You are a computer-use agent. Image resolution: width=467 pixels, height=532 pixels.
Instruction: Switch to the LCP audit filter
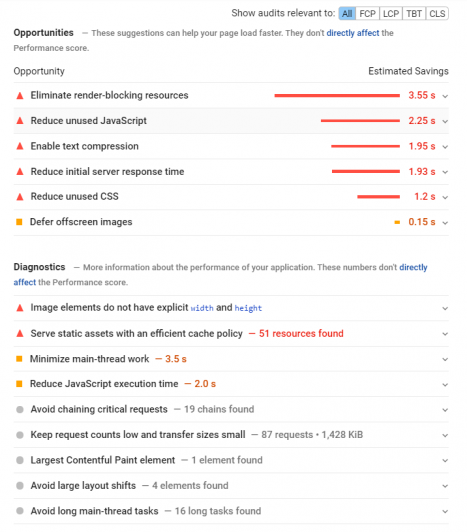[x=391, y=14]
